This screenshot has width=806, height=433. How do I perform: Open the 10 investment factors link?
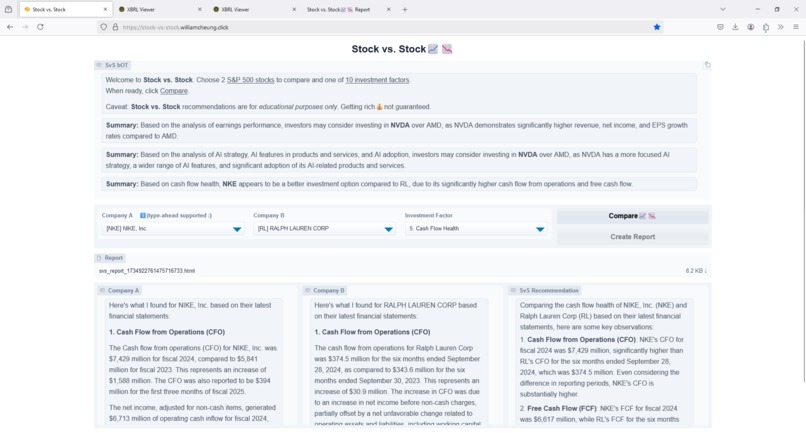(x=377, y=80)
